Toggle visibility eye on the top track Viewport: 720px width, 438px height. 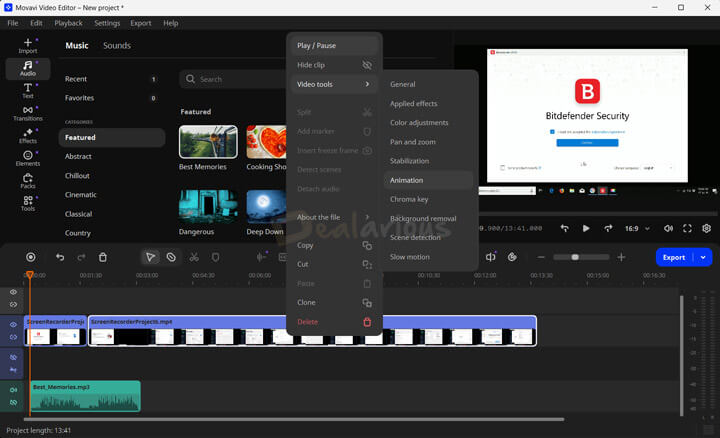[13, 292]
